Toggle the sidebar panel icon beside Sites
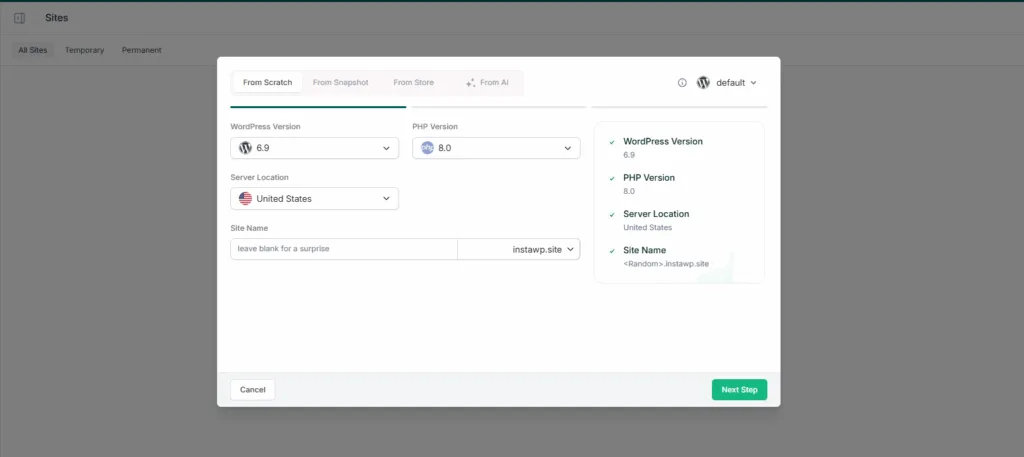1024x457 pixels. (x=20, y=18)
